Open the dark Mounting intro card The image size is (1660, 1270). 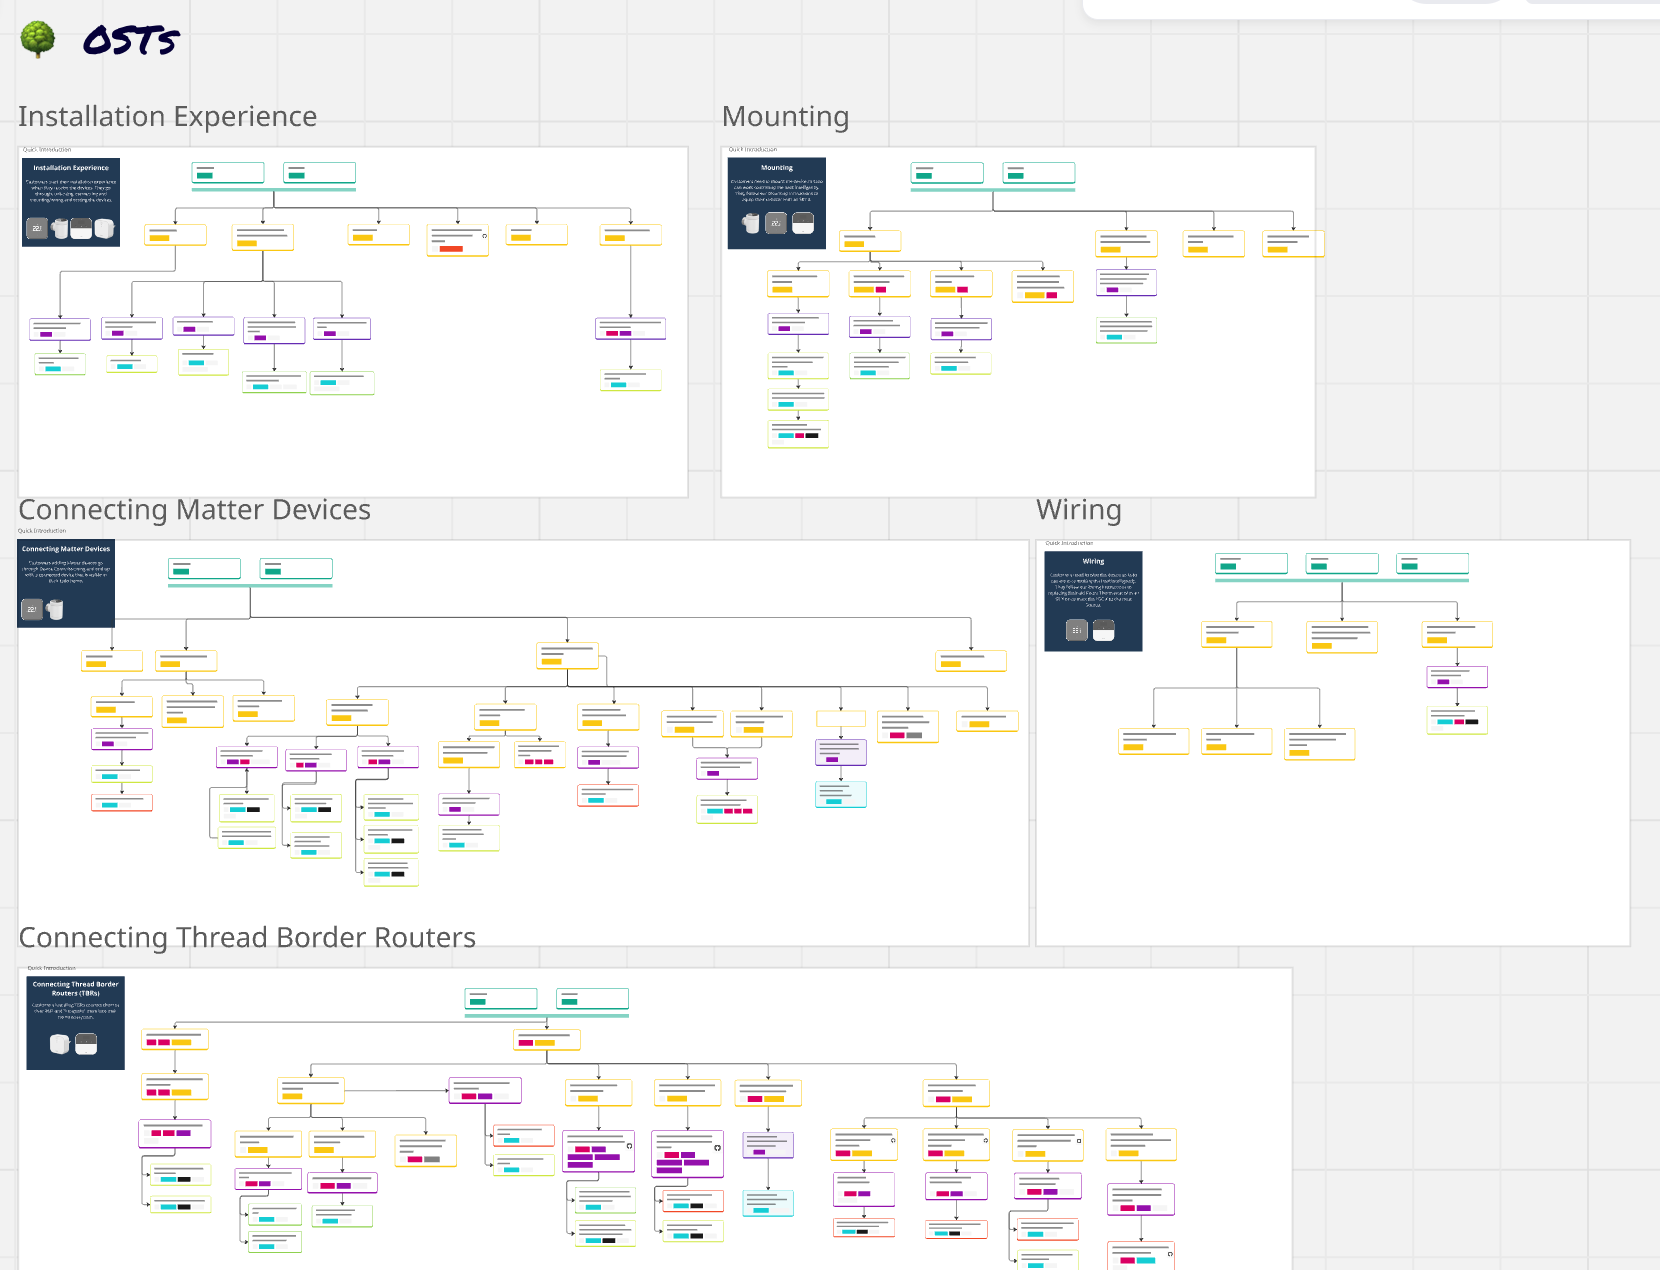[777, 203]
